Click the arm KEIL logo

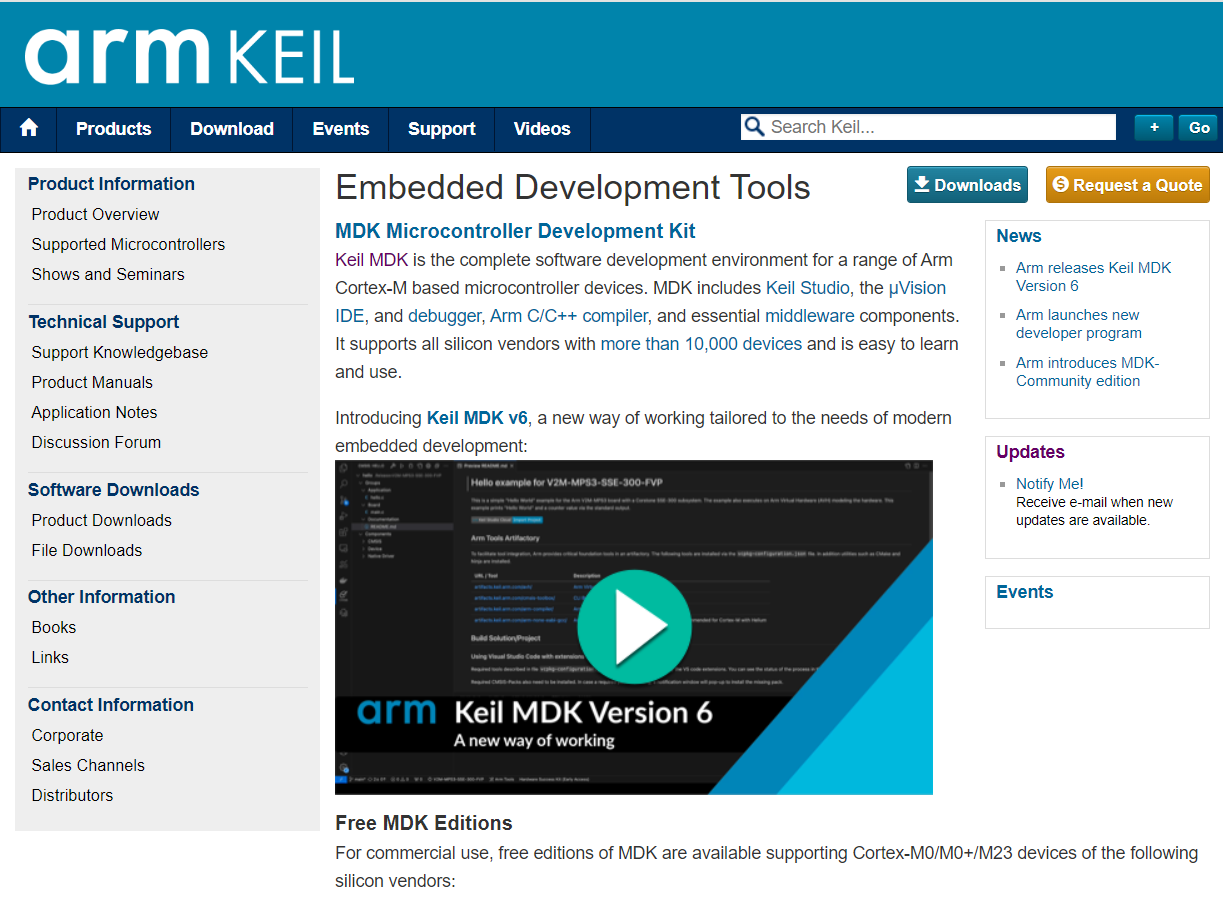(x=190, y=56)
